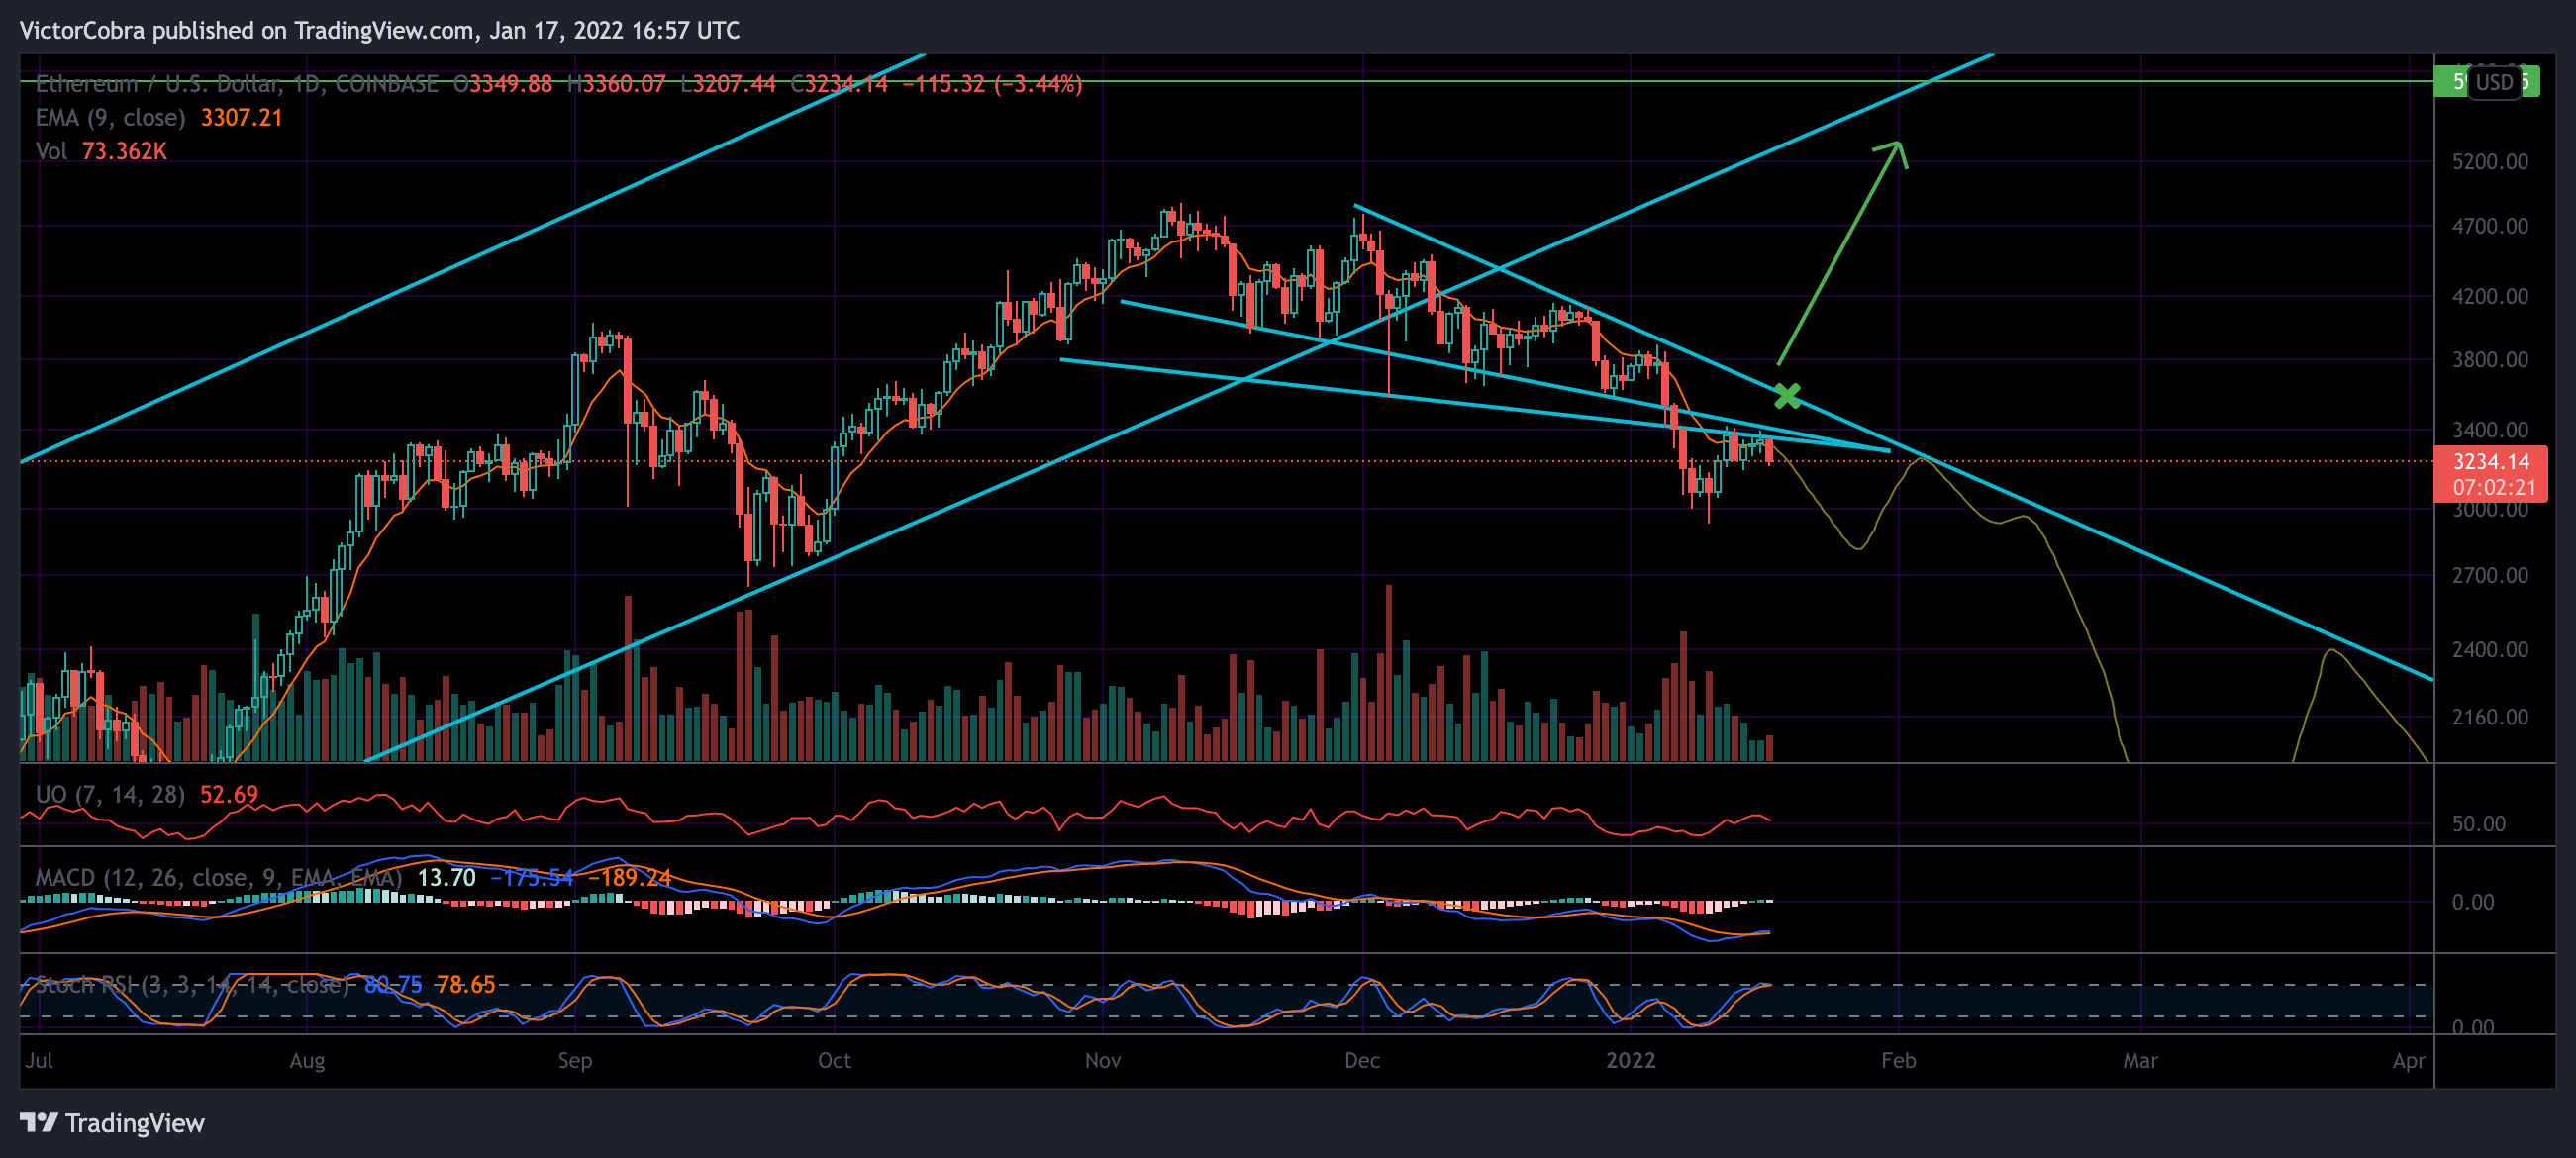Click the Stoch RSI value 78.65
The image size is (2576, 1158).
(x=465, y=984)
